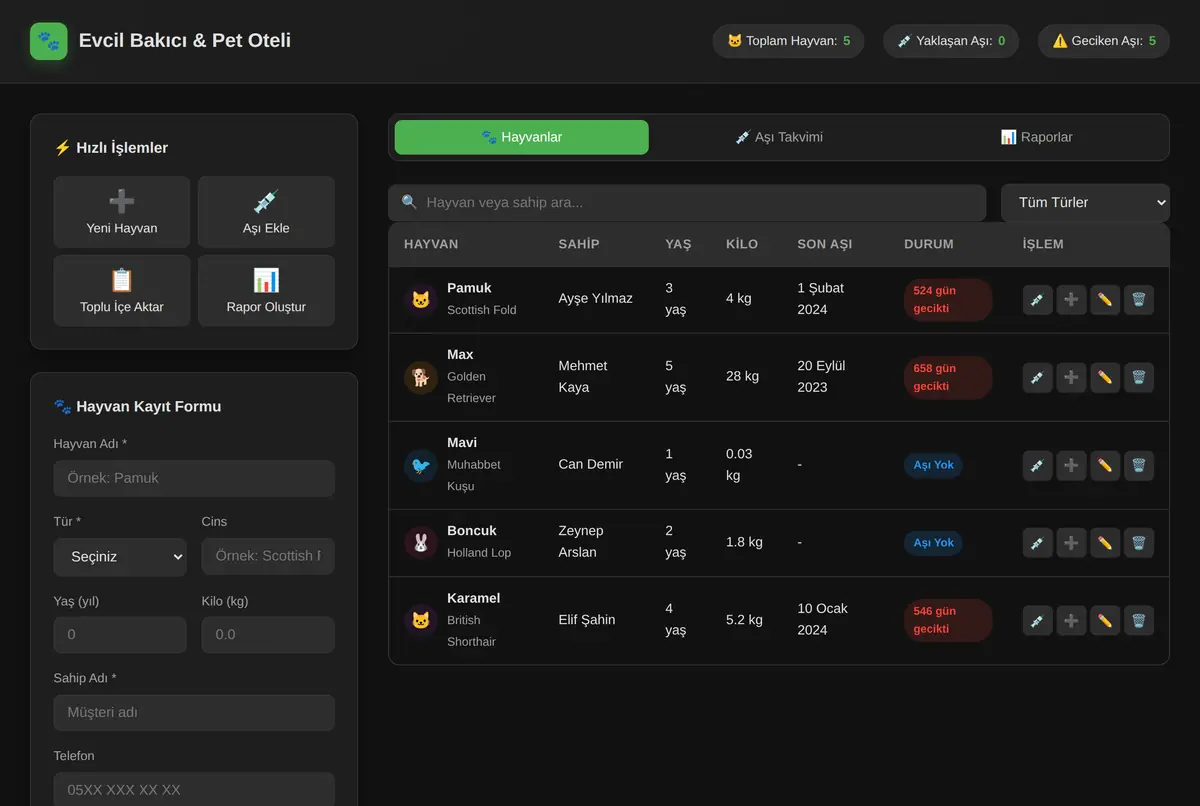Click the vaccine syringe icon in Pamuk's row
This screenshot has width=1200, height=806.
click(1037, 299)
